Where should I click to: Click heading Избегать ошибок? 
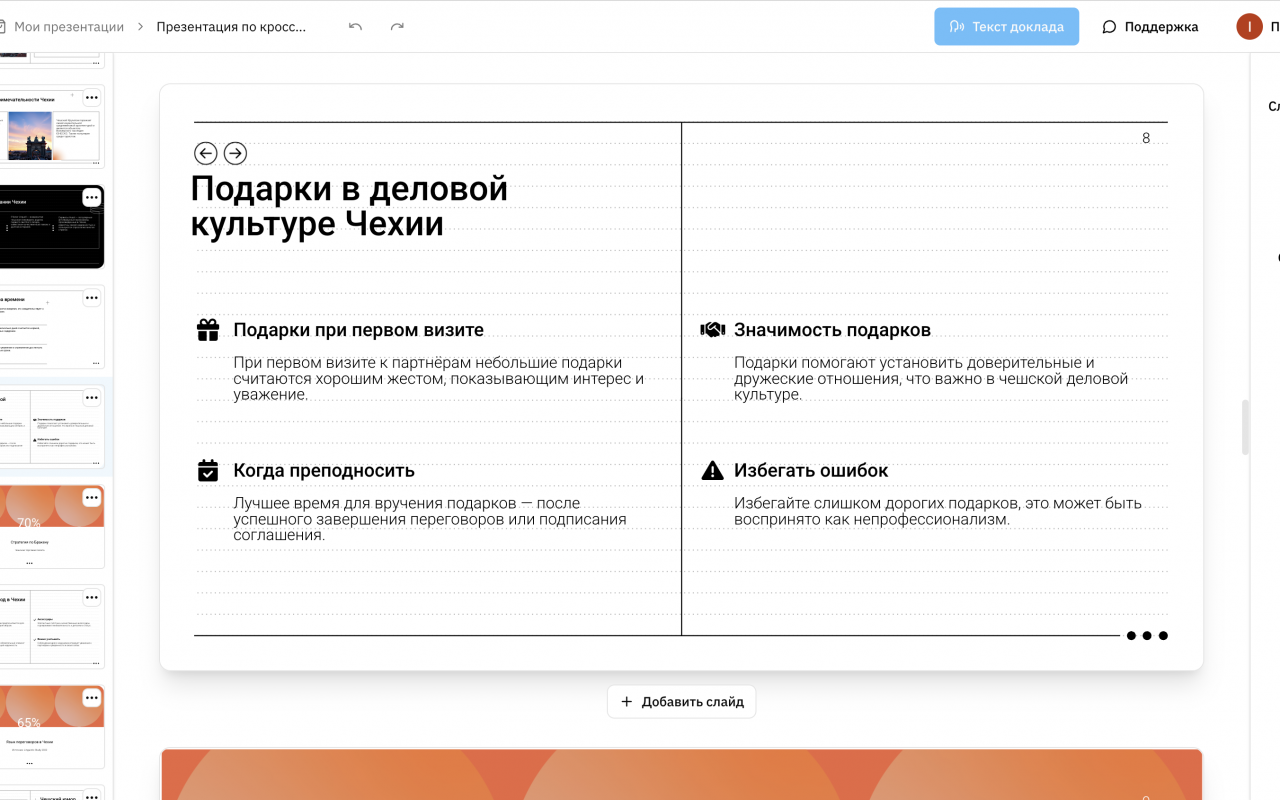[x=811, y=470]
